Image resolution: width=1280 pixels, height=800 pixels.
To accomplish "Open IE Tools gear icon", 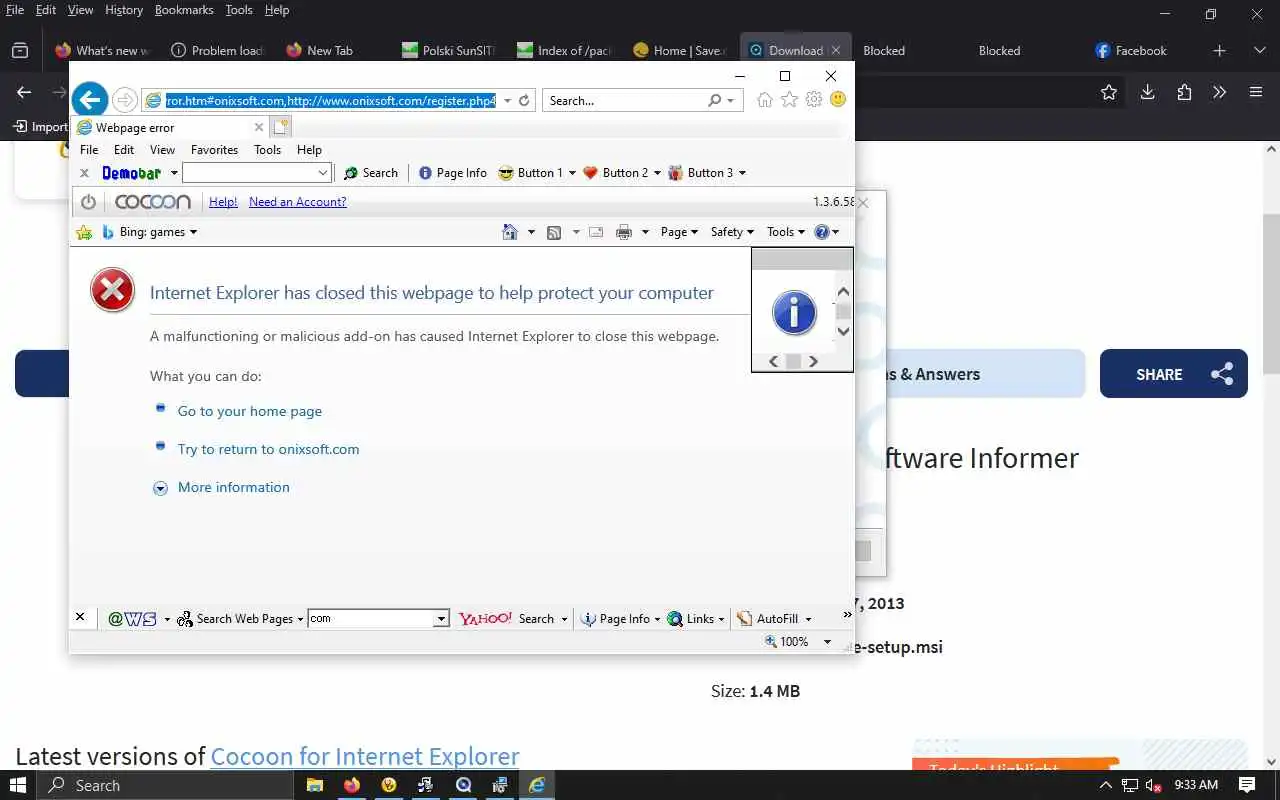I will pyautogui.click(x=814, y=99).
